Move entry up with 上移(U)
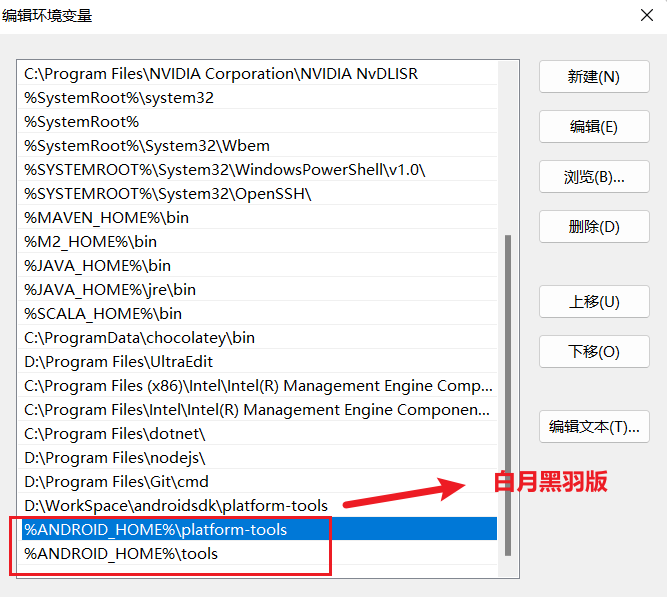The image size is (667, 597). pos(594,302)
